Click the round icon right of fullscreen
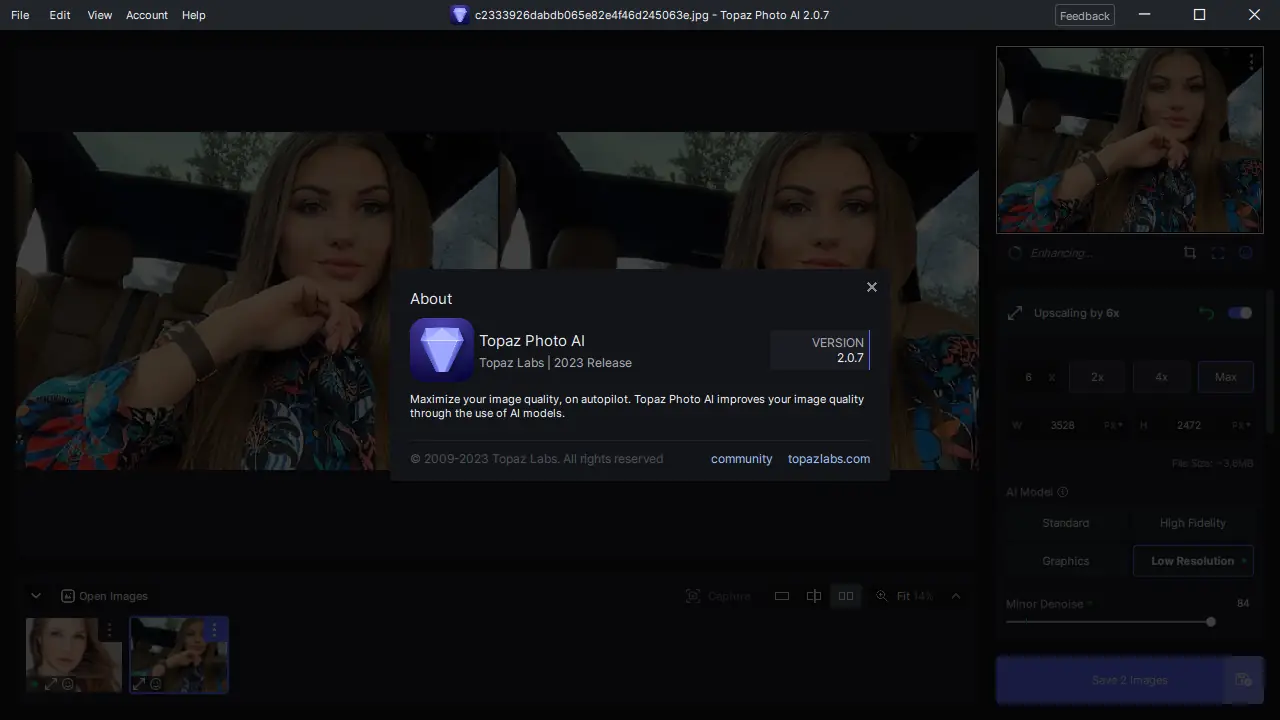The width and height of the screenshot is (1280, 720). point(1246,253)
